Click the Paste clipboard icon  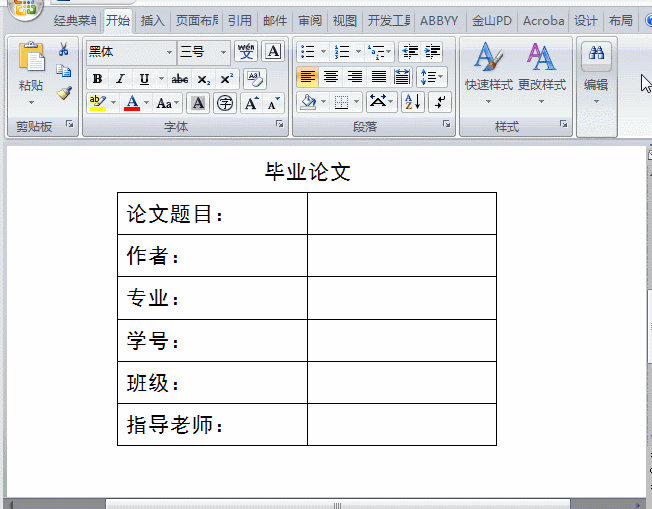pos(31,56)
